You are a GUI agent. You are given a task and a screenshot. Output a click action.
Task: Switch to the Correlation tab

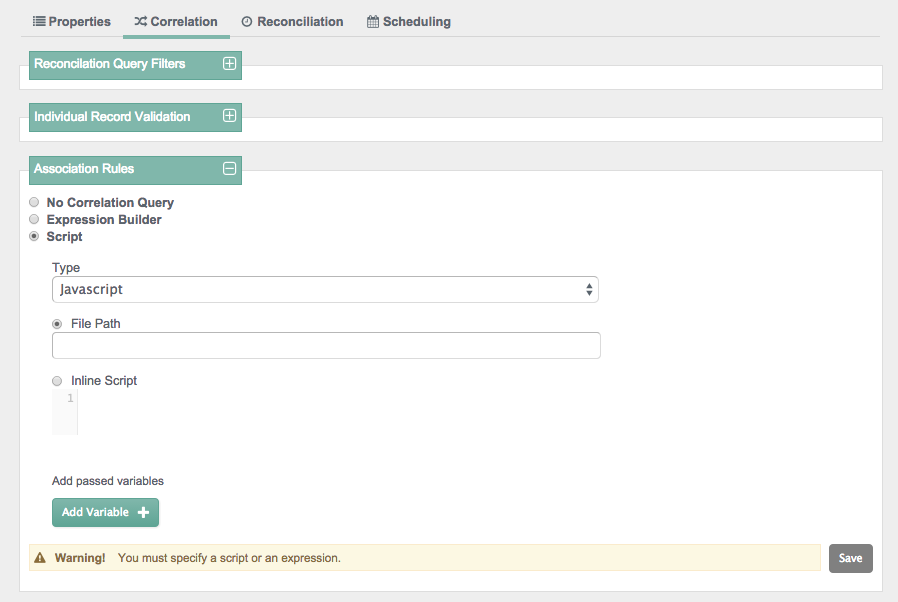tap(176, 22)
